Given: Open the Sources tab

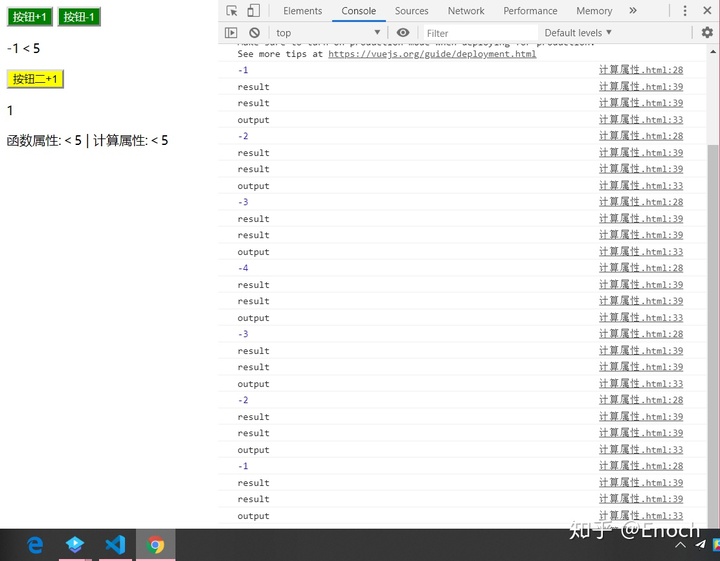Looking at the screenshot, I should (x=411, y=11).
